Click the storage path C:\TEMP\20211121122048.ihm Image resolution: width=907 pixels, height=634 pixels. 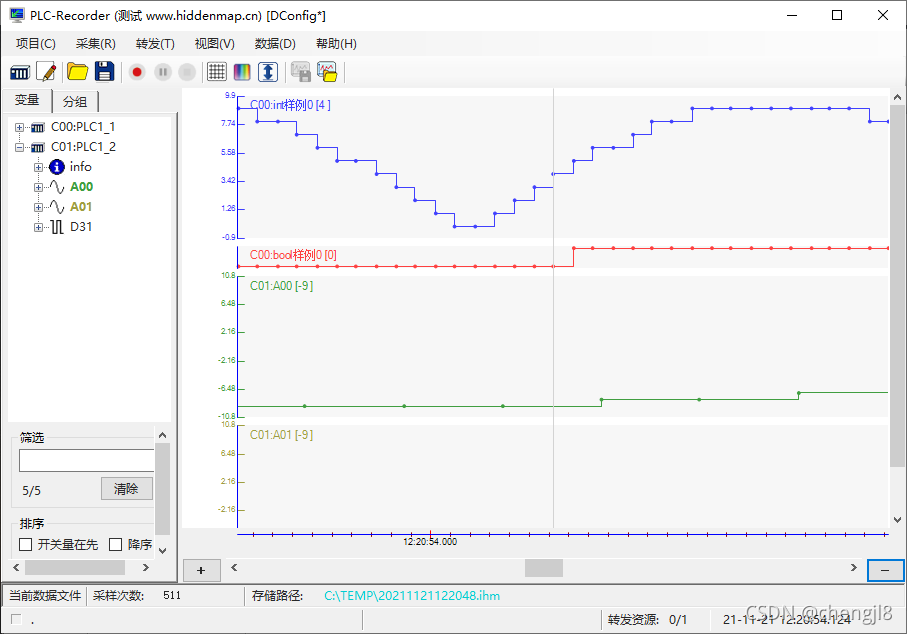tap(412, 596)
